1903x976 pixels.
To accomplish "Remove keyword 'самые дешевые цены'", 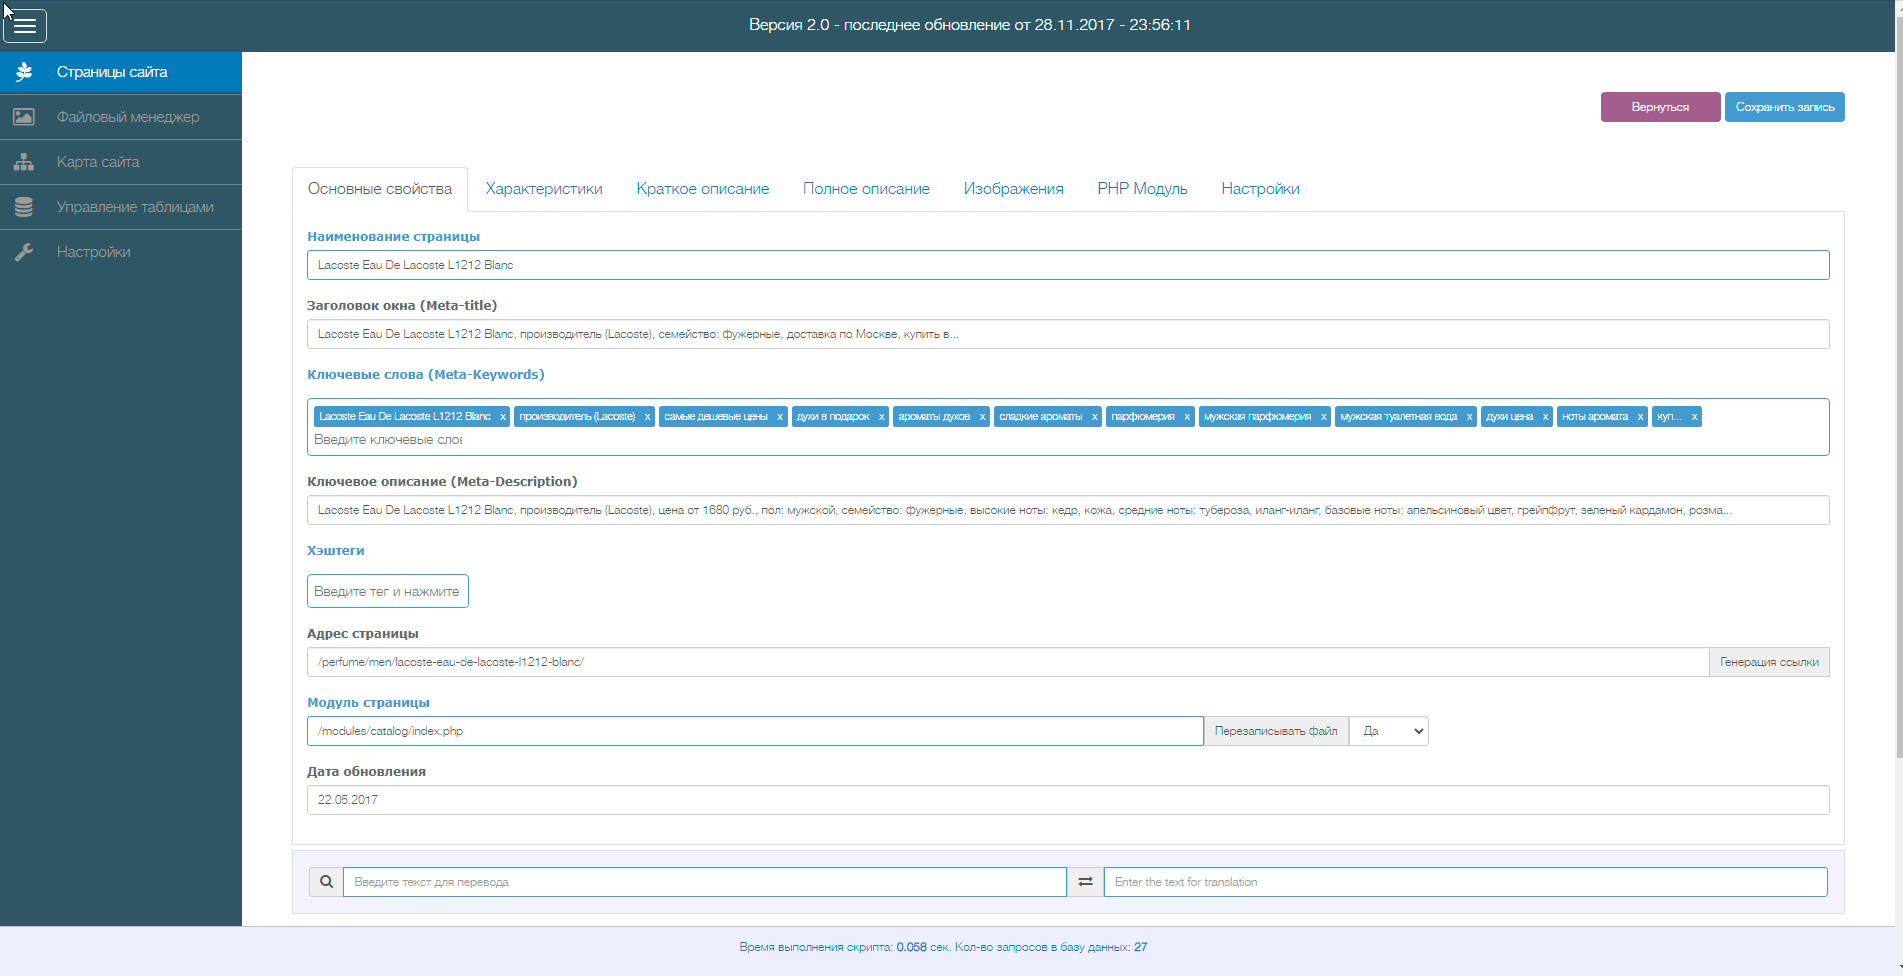I will [780, 417].
